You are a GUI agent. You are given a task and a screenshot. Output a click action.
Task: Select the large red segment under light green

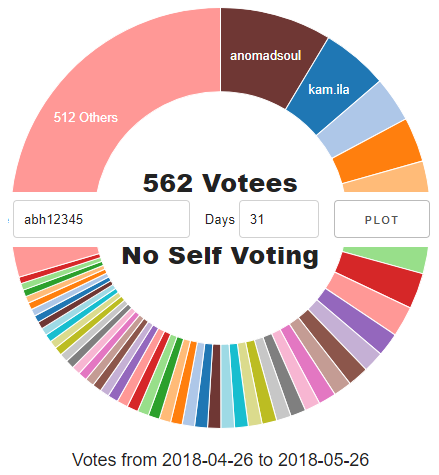click(x=379, y=279)
